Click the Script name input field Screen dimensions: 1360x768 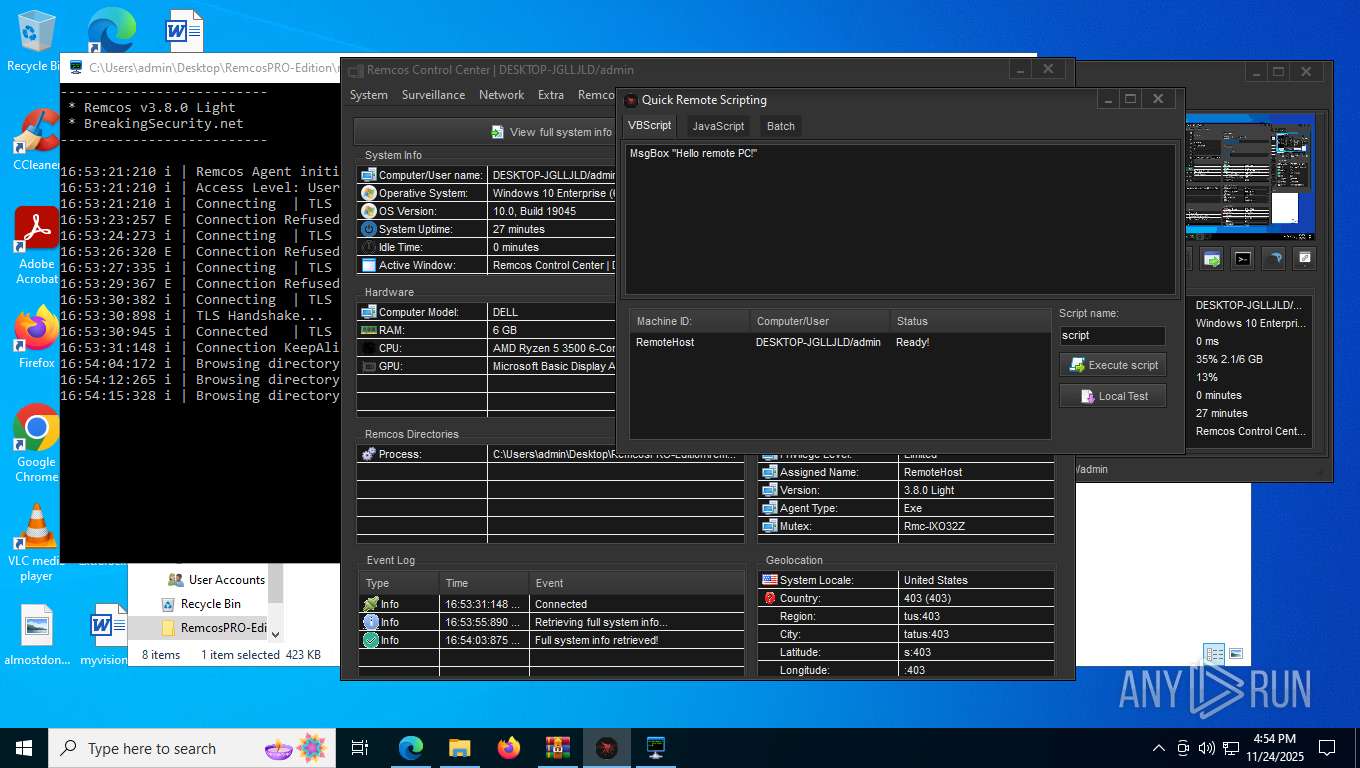(x=1112, y=336)
